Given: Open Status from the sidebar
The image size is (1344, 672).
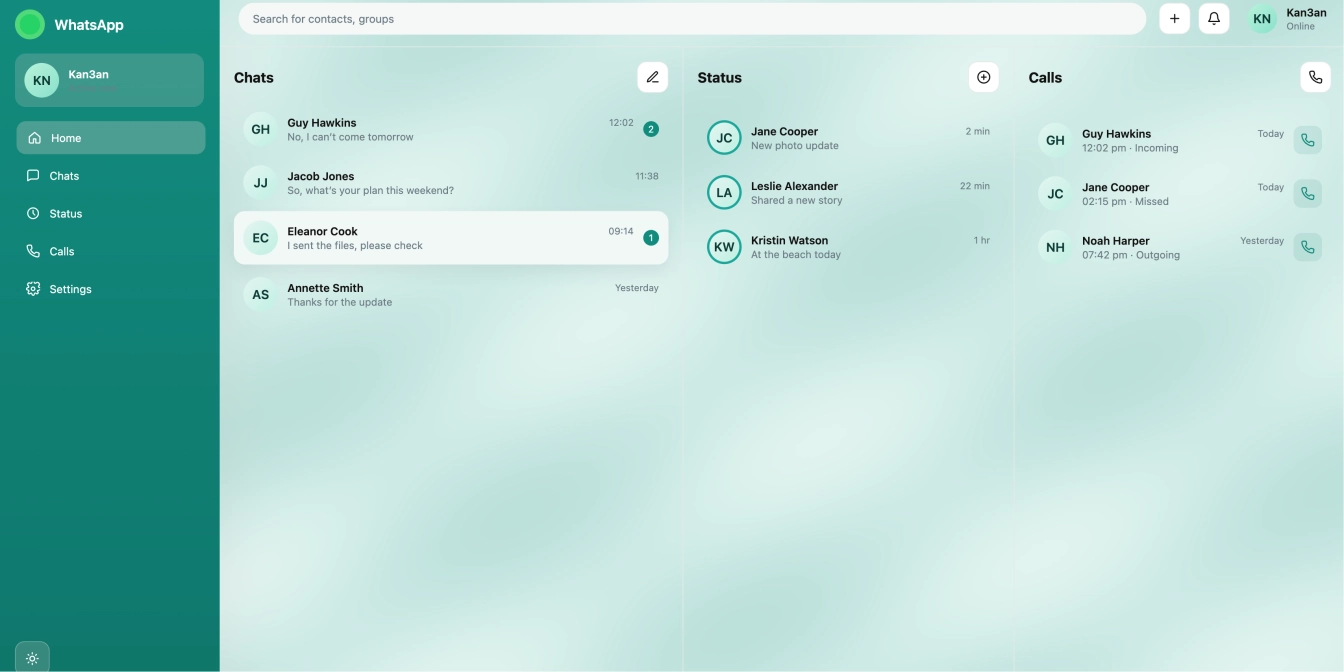Looking at the screenshot, I should pyautogui.click(x=65, y=213).
